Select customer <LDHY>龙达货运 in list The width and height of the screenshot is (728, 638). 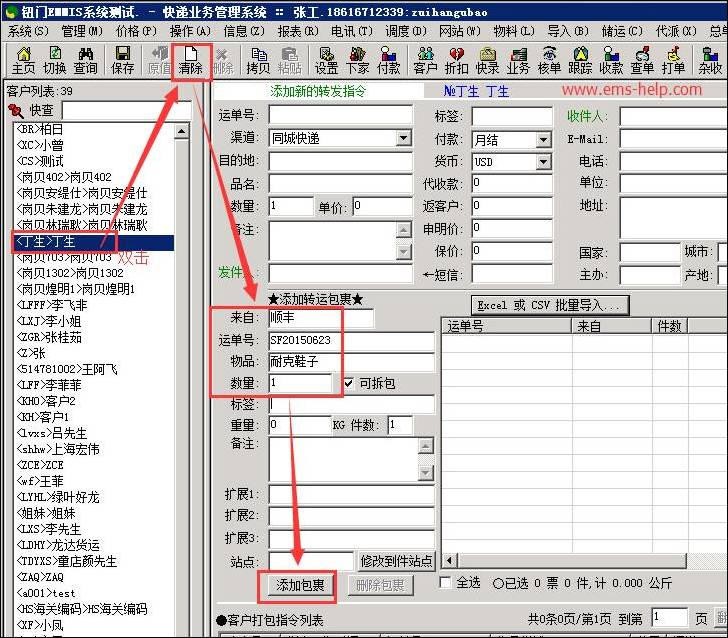point(58,545)
